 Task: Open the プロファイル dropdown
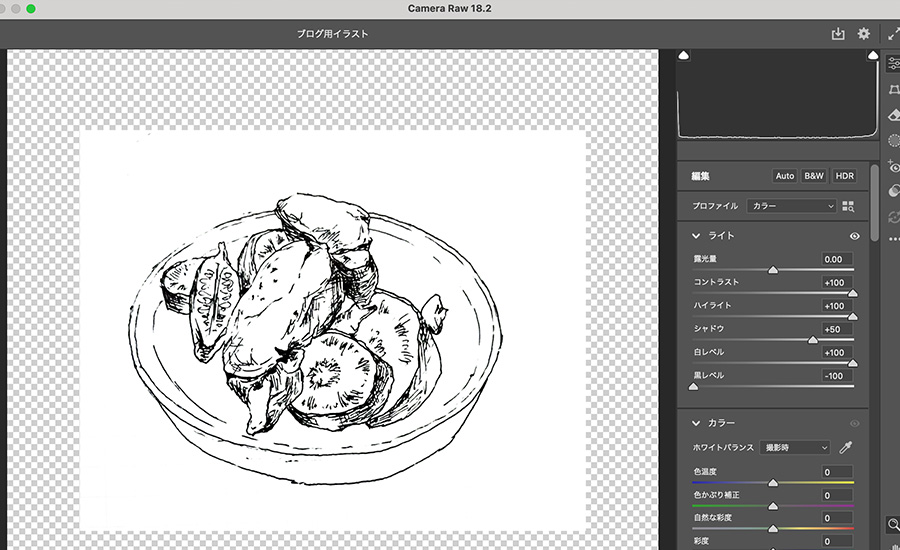pos(791,206)
